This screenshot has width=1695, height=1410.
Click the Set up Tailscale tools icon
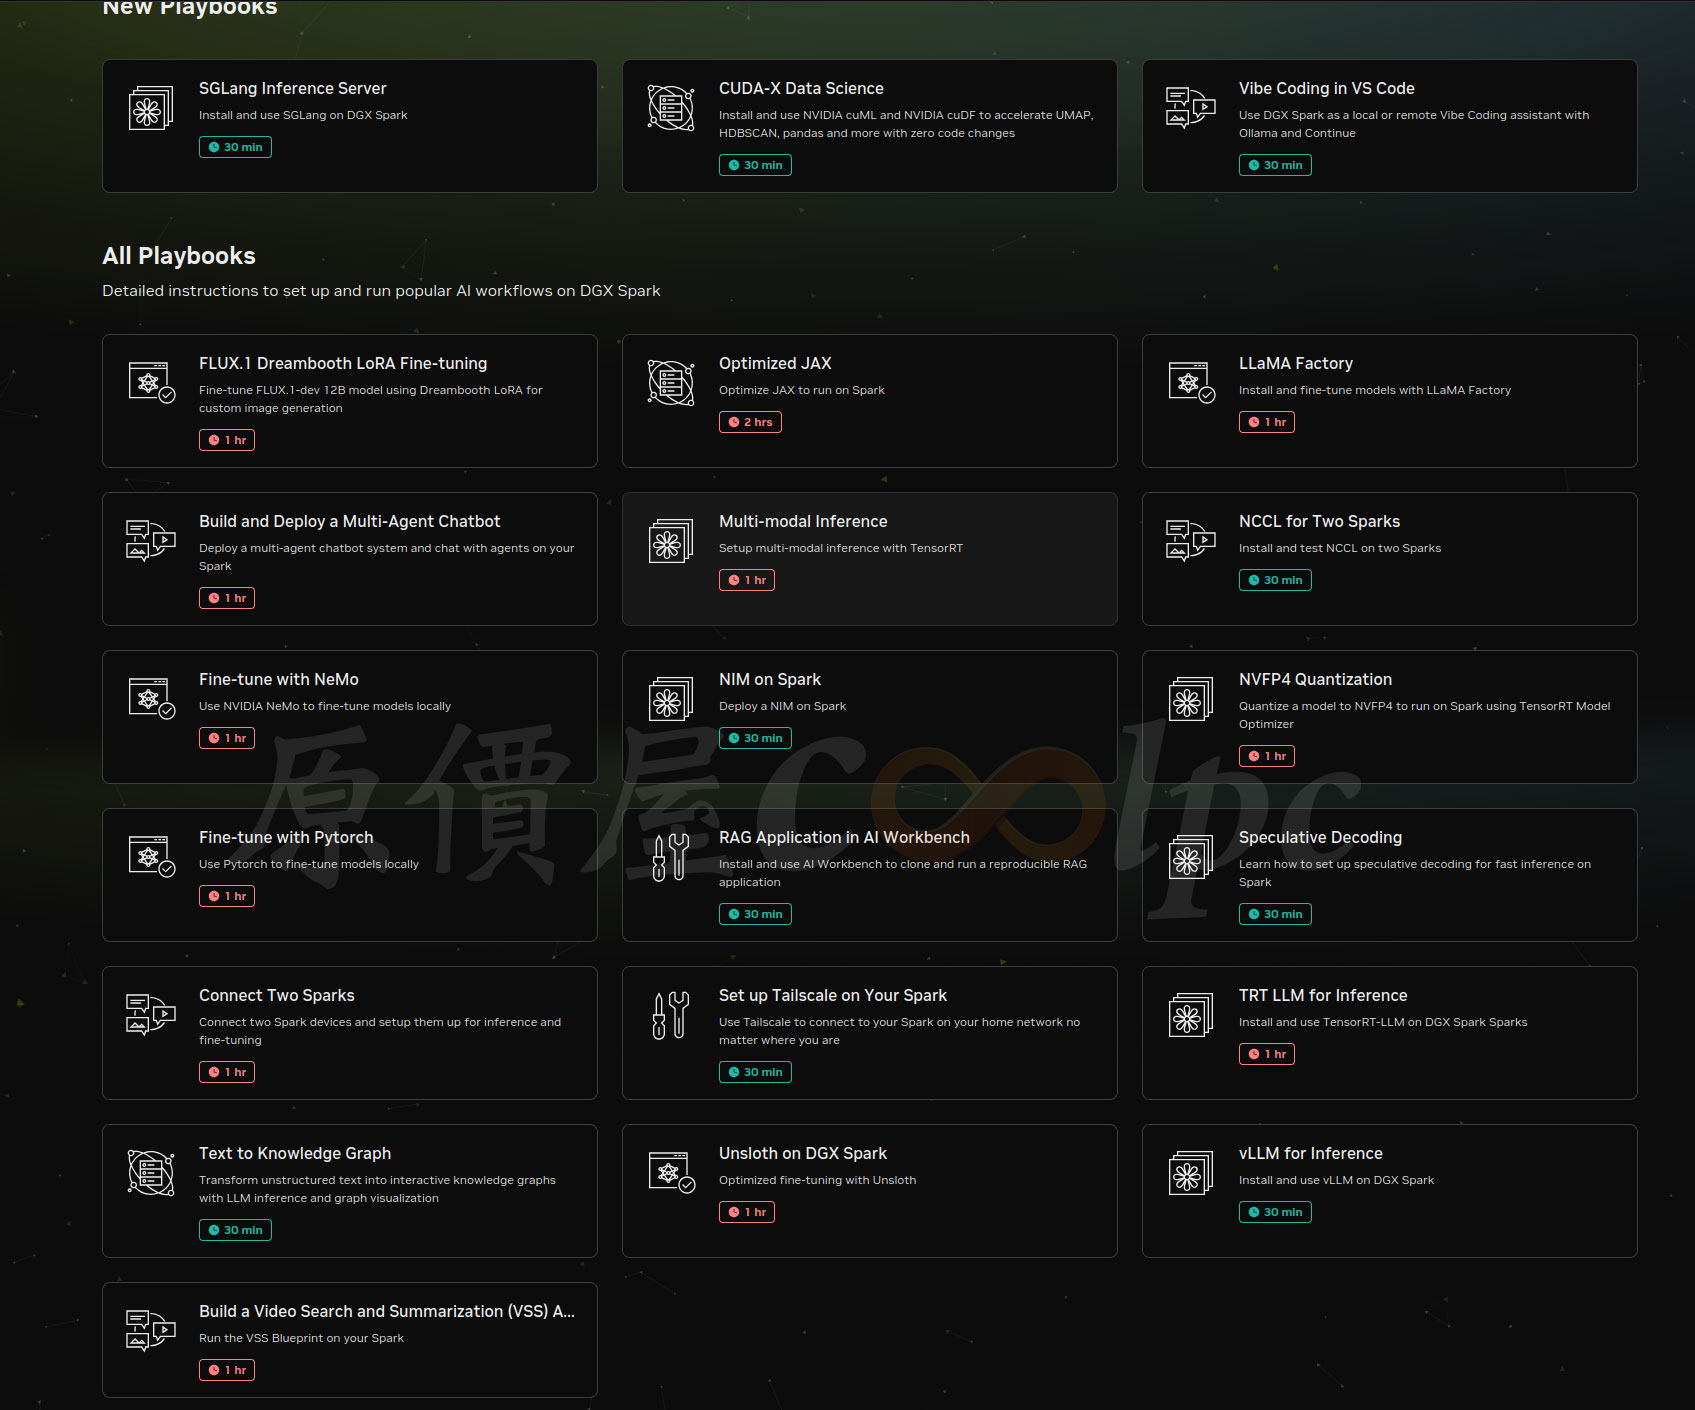point(670,1015)
